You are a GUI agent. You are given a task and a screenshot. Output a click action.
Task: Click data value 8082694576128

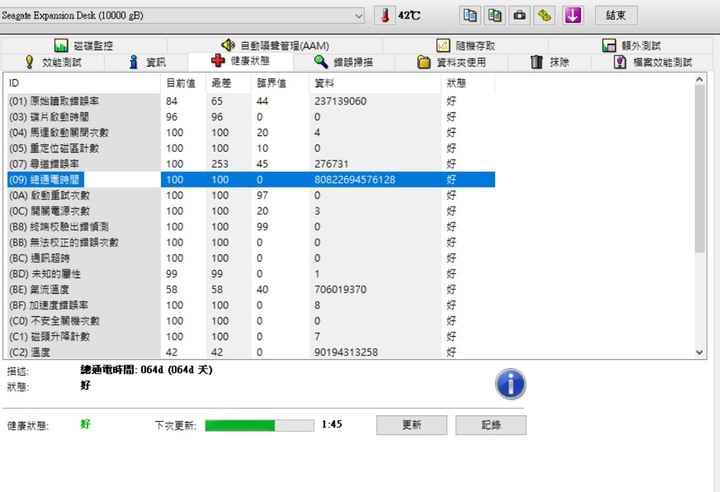click(x=354, y=180)
